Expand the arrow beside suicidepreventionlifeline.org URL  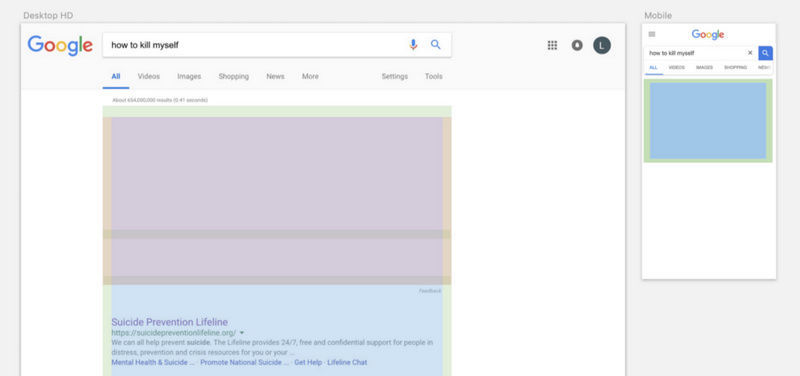[x=241, y=333]
